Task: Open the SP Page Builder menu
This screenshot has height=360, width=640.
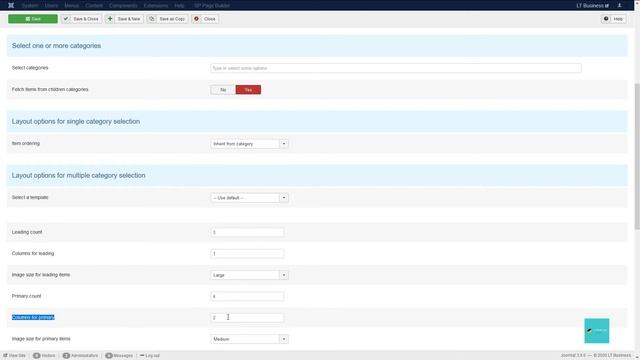Action: [x=212, y=6]
